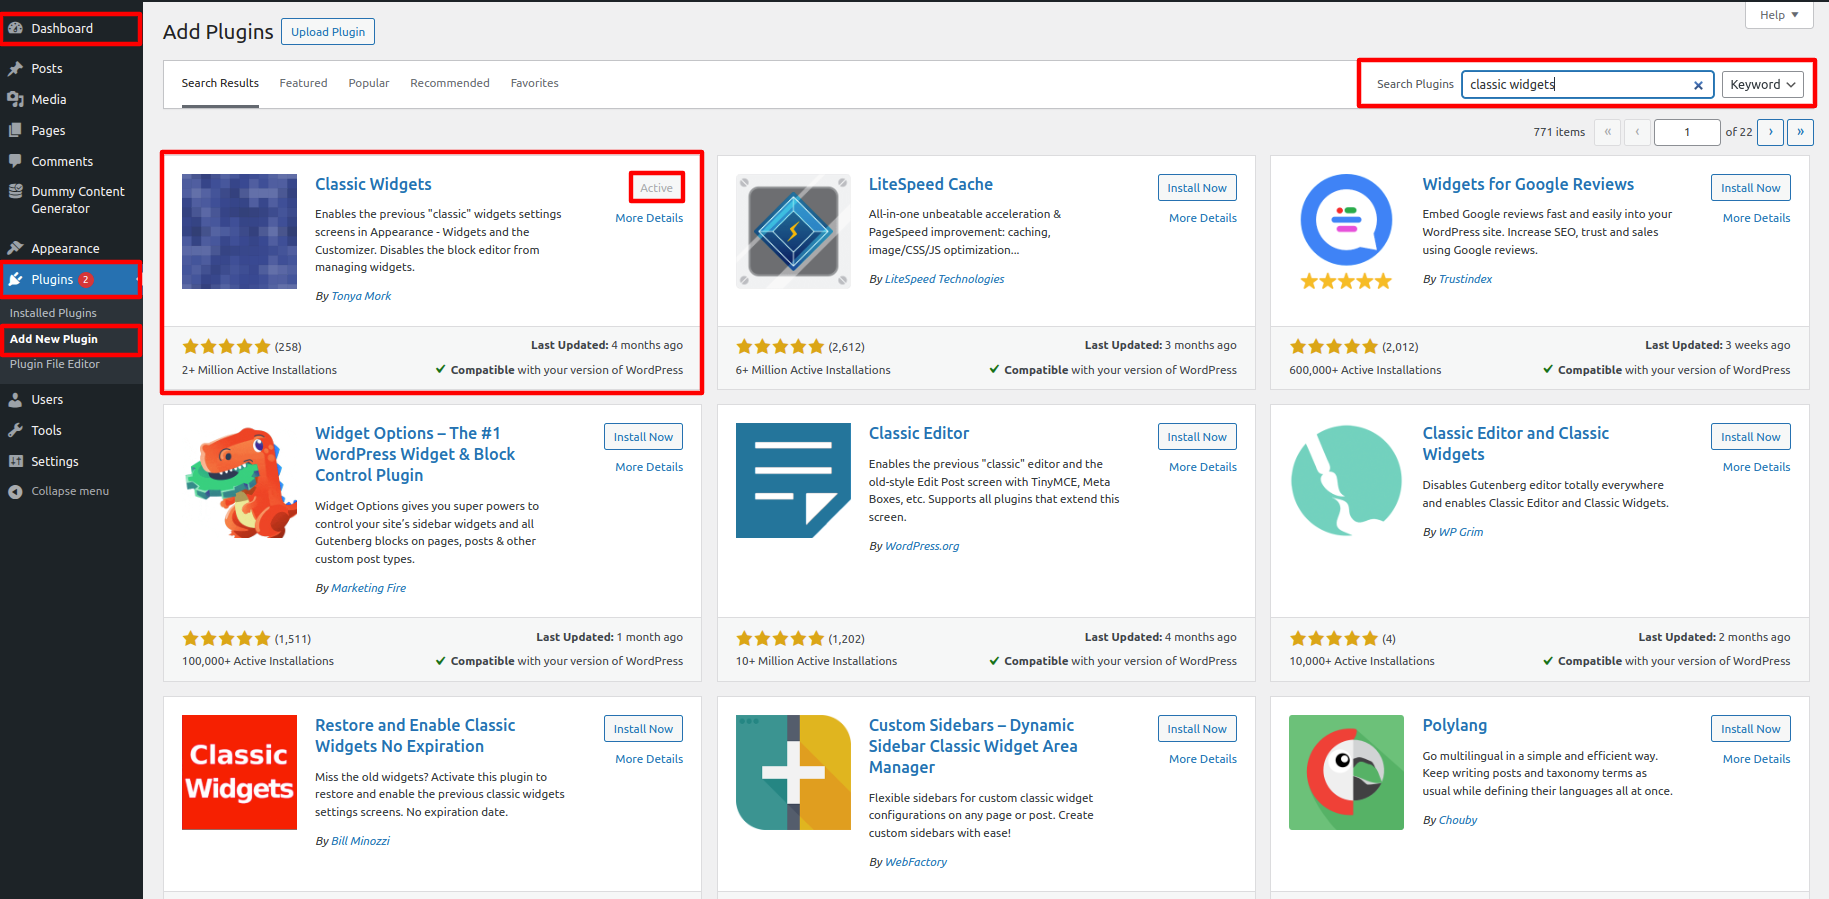Open author link Marketing Fire
The image size is (1829, 899).
pos(368,588)
